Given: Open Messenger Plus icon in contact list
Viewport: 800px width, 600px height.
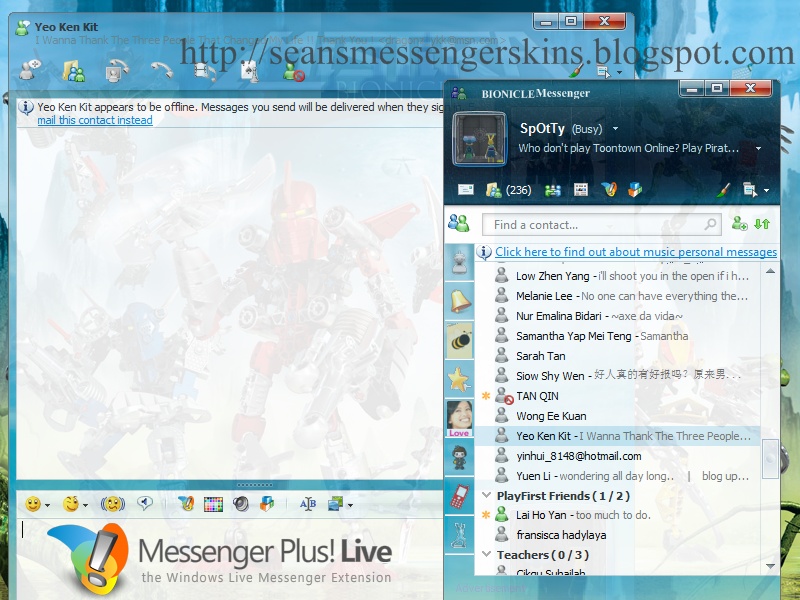Looking at the screenshot, I should [x=609, y=190].
